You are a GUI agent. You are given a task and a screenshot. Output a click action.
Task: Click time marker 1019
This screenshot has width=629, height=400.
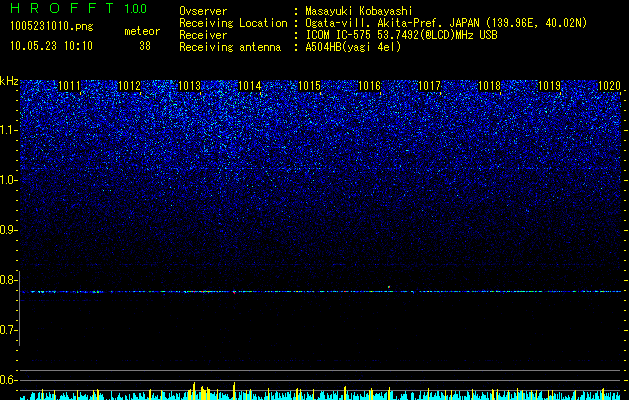[x=549, y=86]
